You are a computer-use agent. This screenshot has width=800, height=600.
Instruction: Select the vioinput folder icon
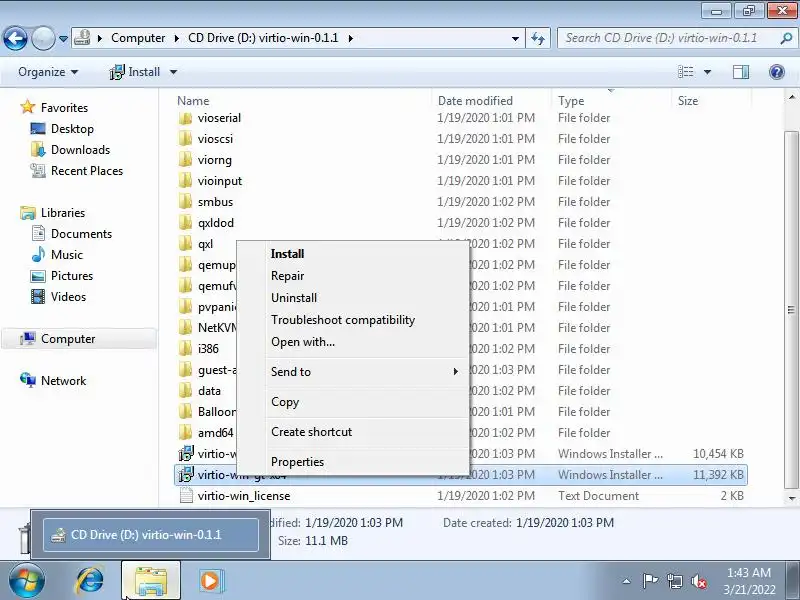click(185, 181)
